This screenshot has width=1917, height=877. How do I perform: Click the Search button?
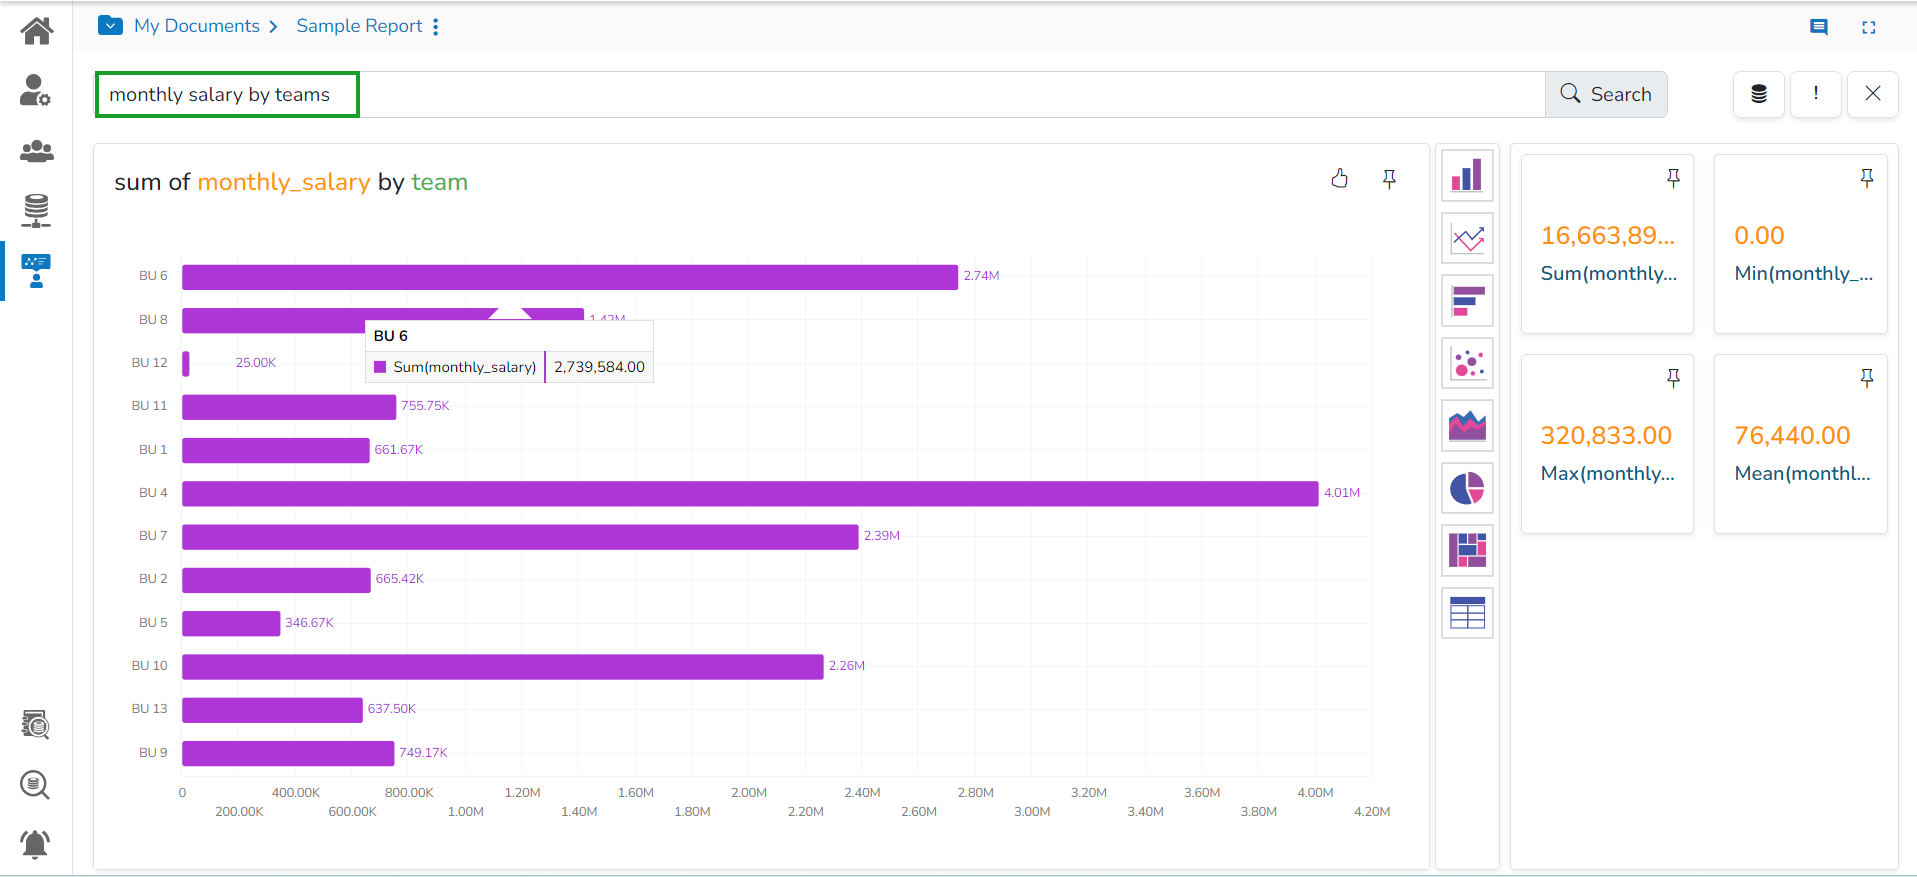[x=1606, y=94]
